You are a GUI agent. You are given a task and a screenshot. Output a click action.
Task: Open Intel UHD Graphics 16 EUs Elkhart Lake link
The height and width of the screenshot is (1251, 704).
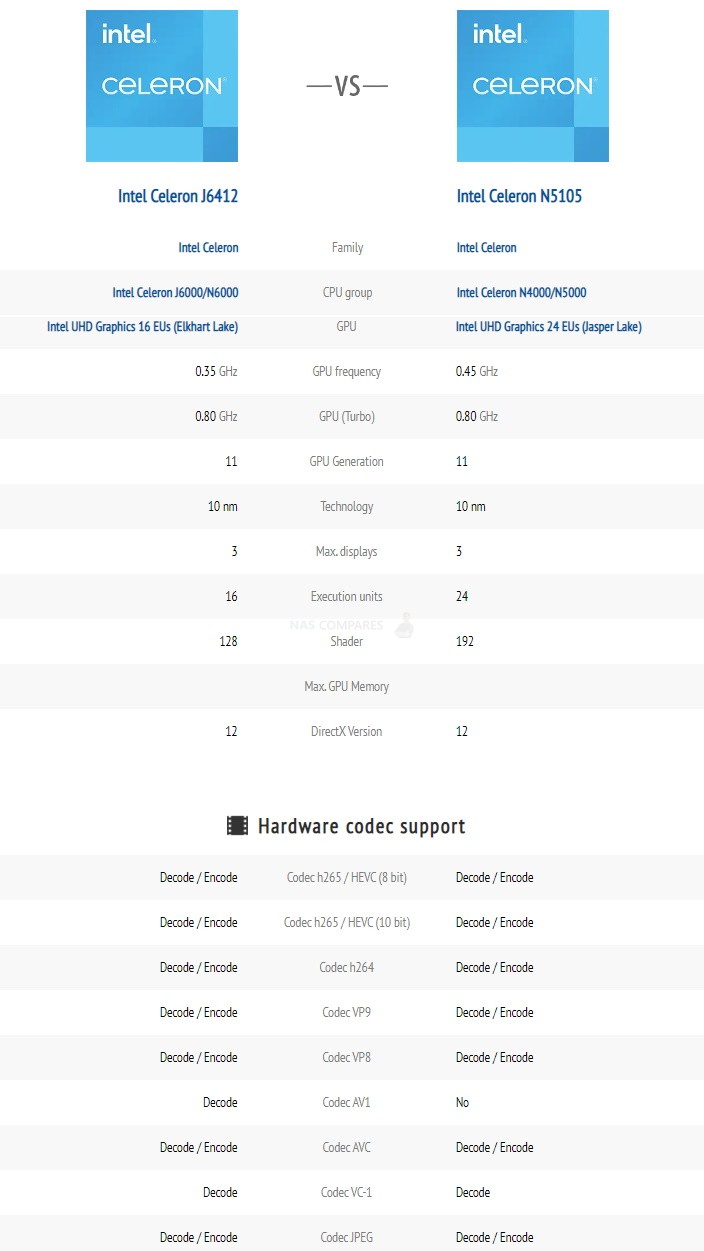[142, 327]
